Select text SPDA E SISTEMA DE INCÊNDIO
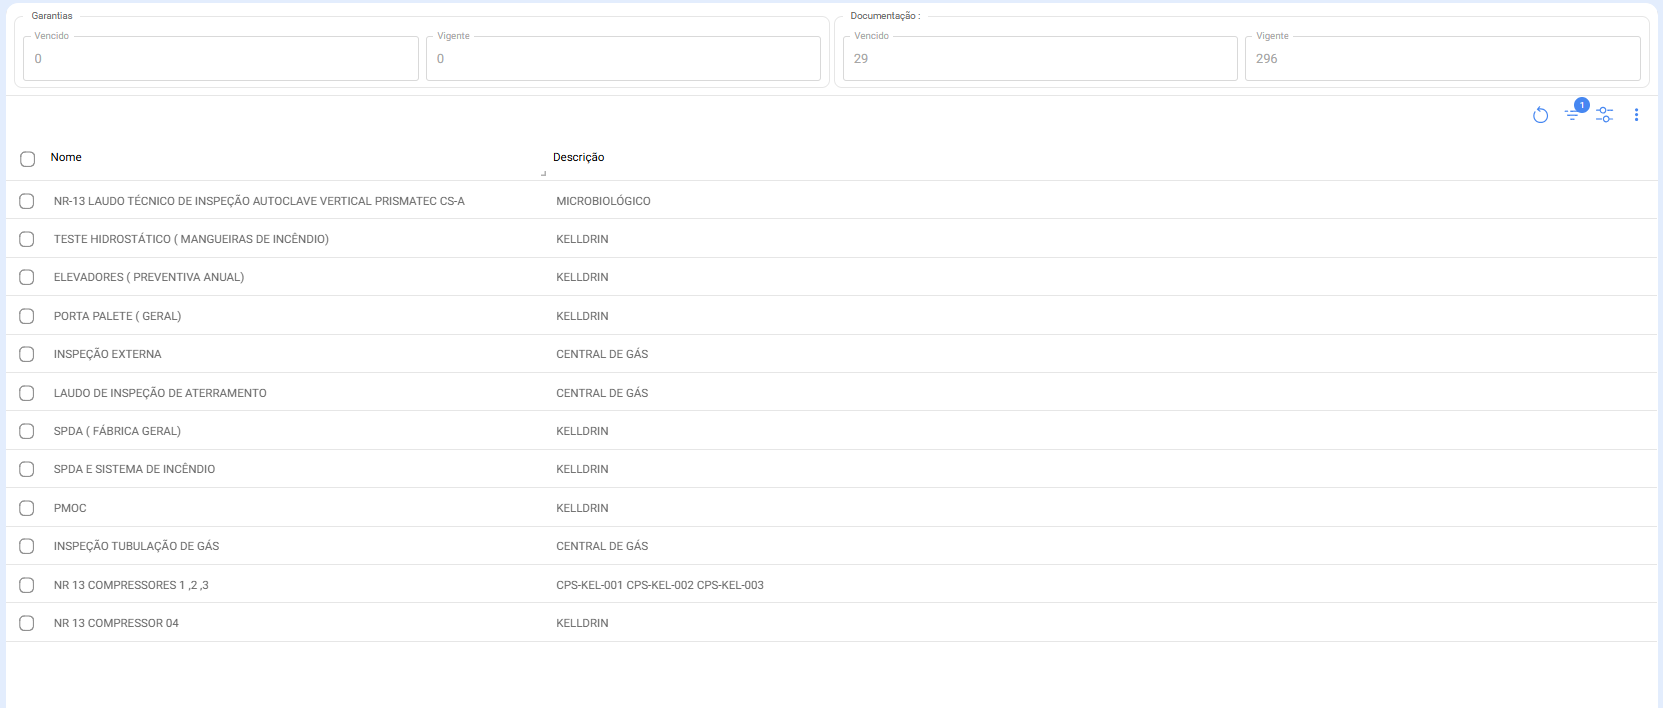 [134, 469]
